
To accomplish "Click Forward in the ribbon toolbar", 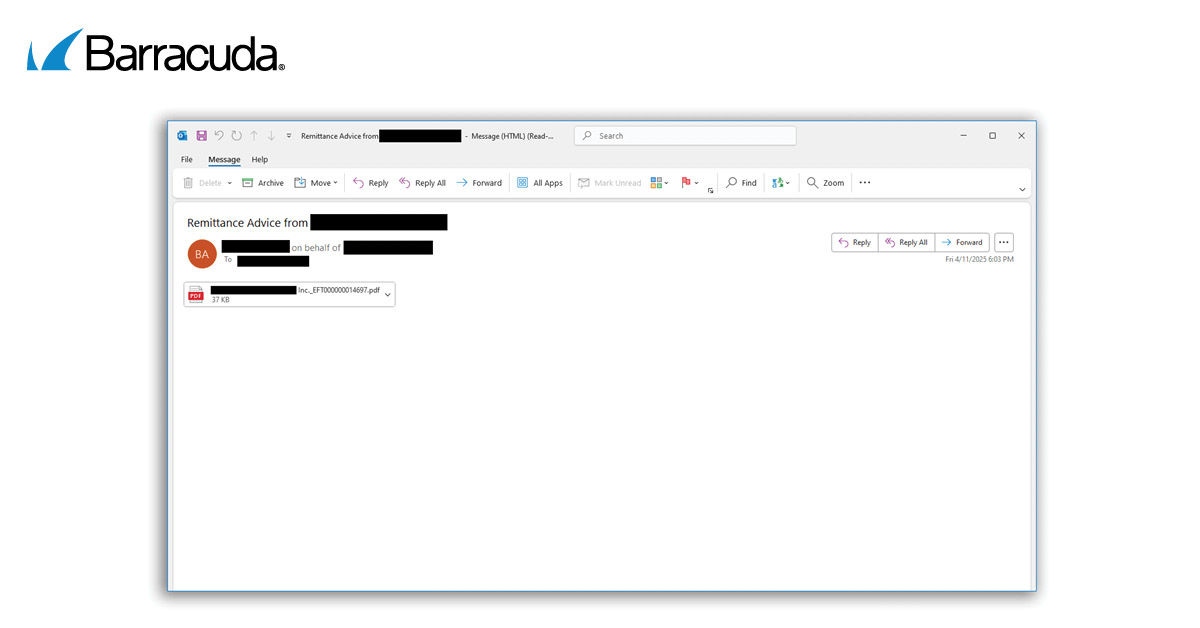I will click(479, 183).
